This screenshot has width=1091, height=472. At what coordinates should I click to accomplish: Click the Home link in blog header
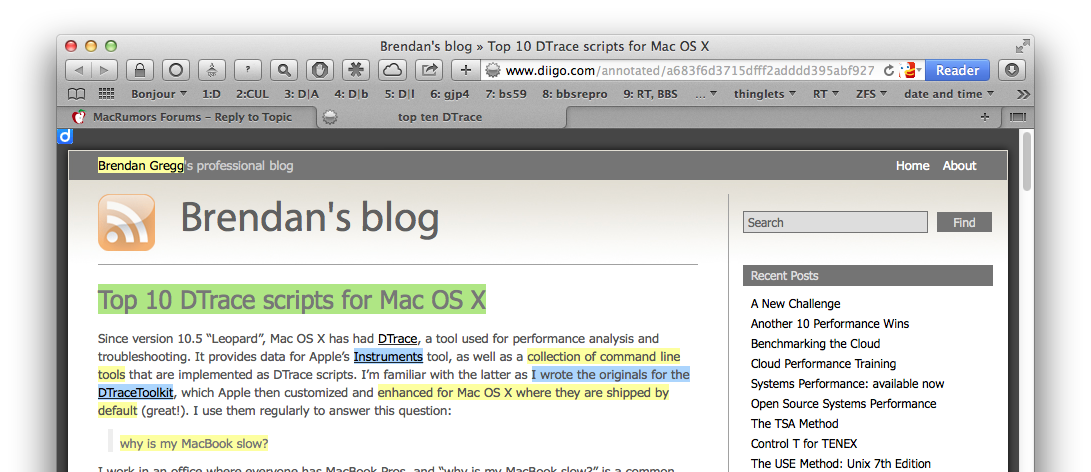912,166
